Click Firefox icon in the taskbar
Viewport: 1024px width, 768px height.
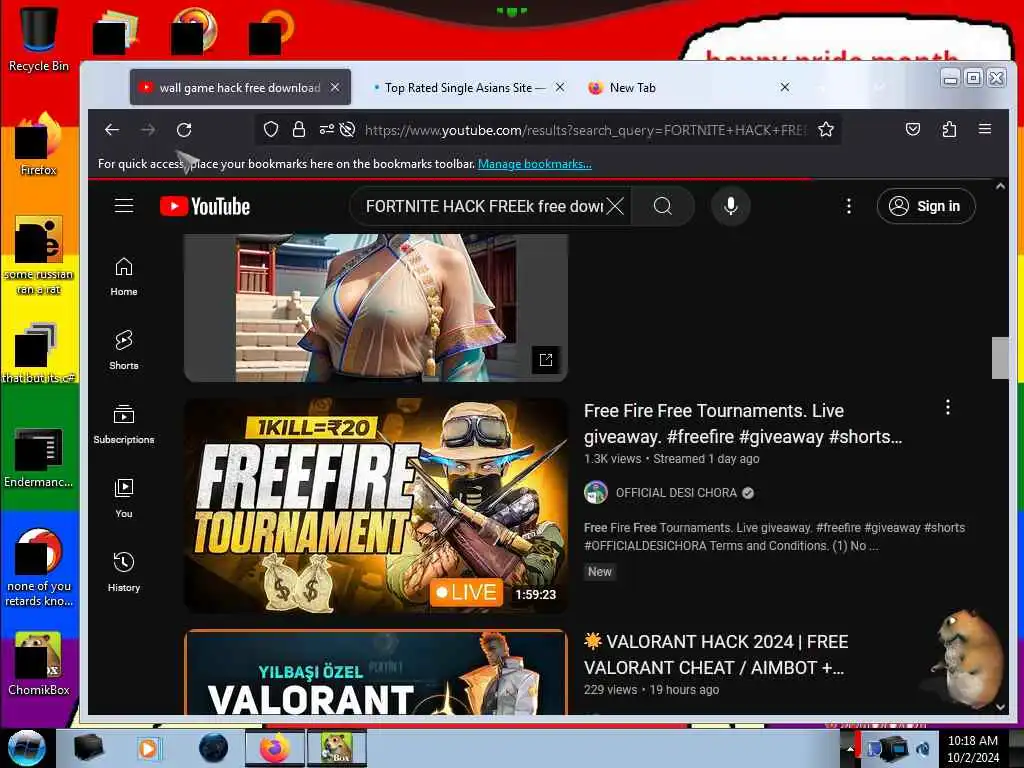[274, 748]
